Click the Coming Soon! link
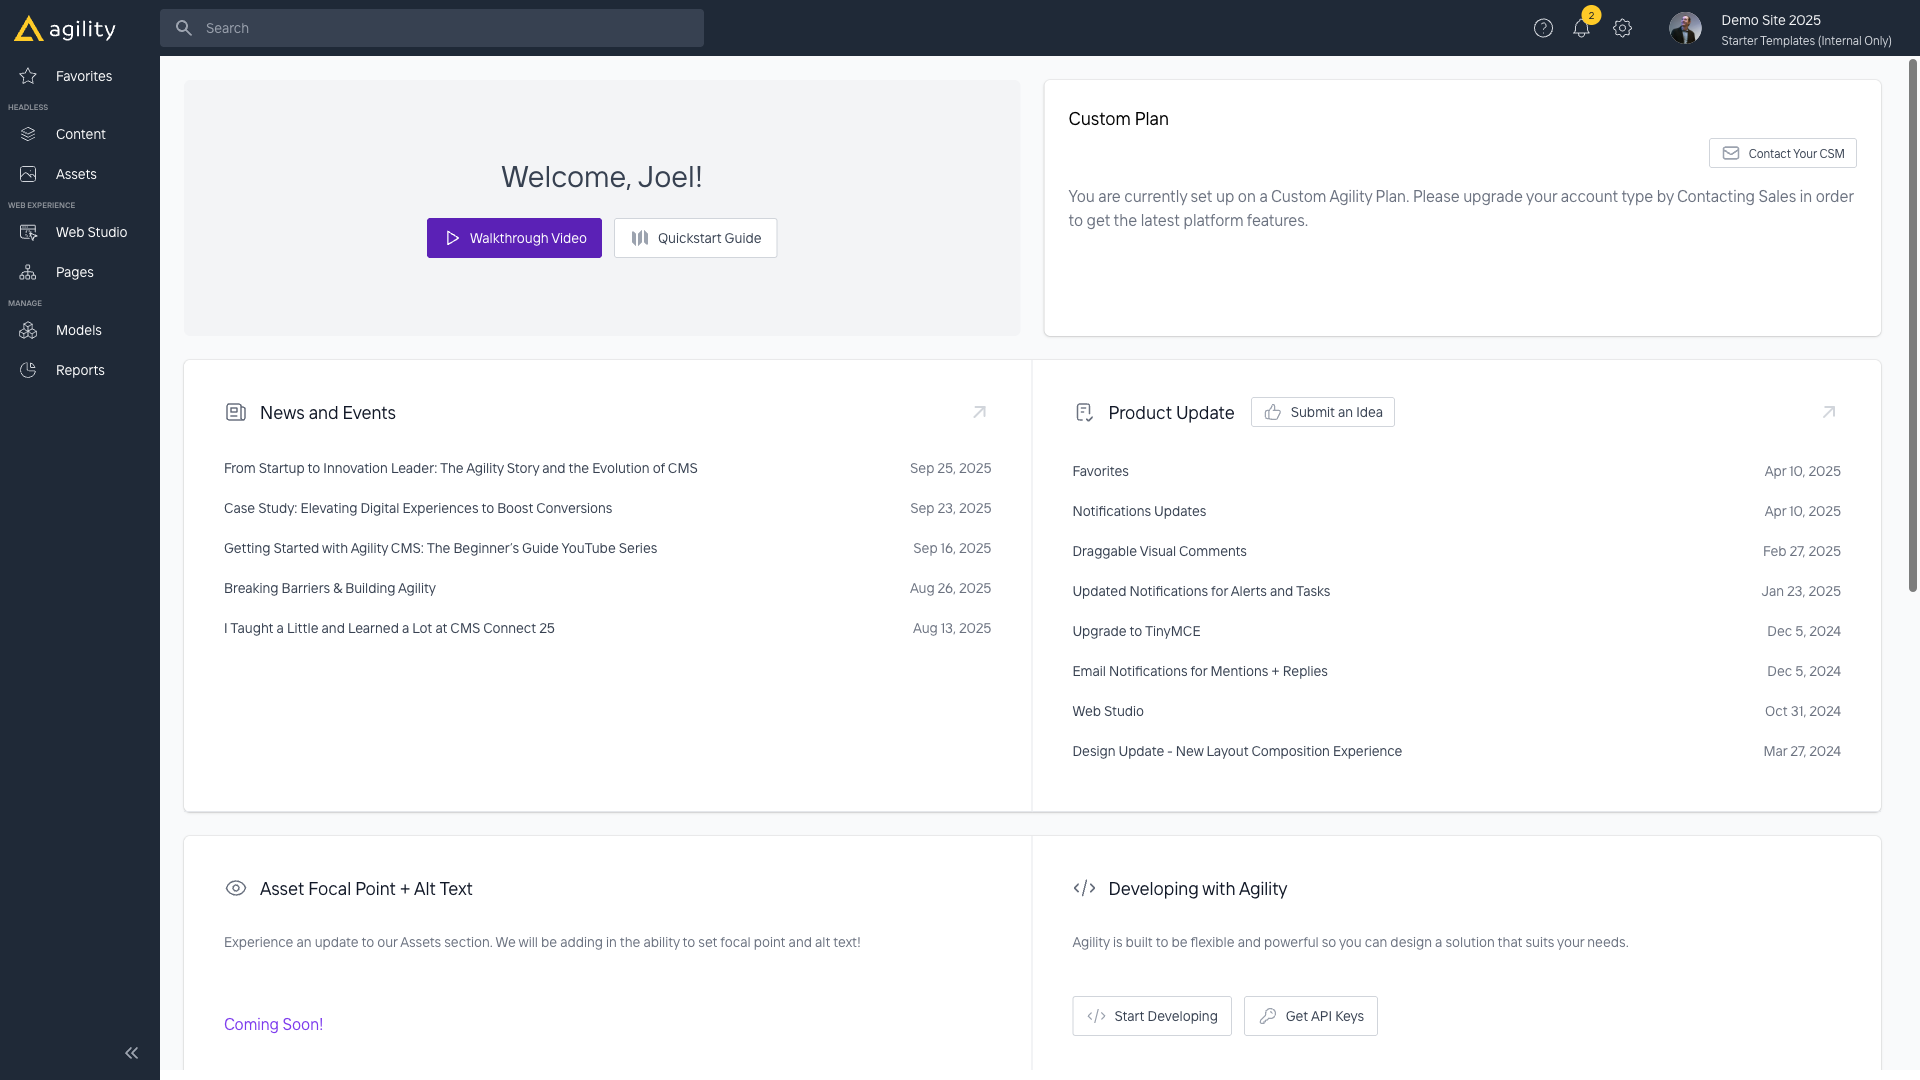 pyautogui.click(x=273, y=1024)
